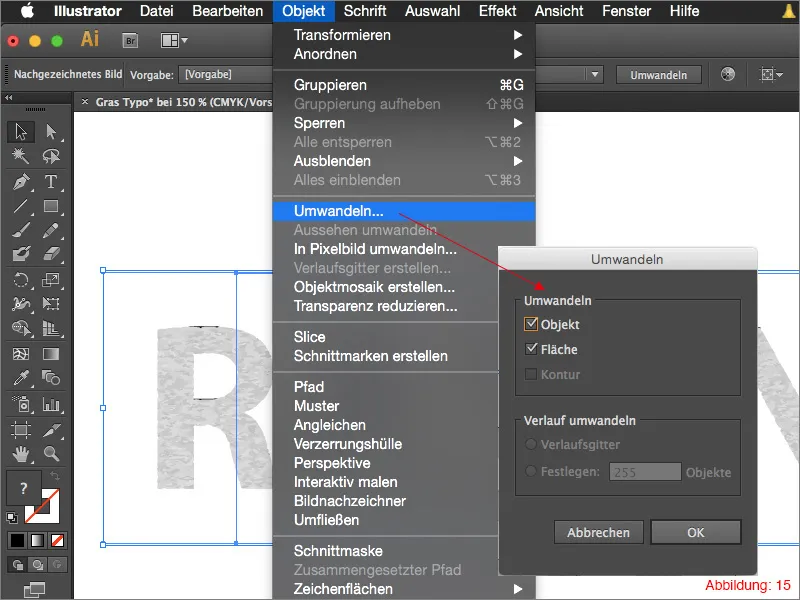
Task: Open the Vorgabe preset dropdown
Action: click(x=226, y=74)
